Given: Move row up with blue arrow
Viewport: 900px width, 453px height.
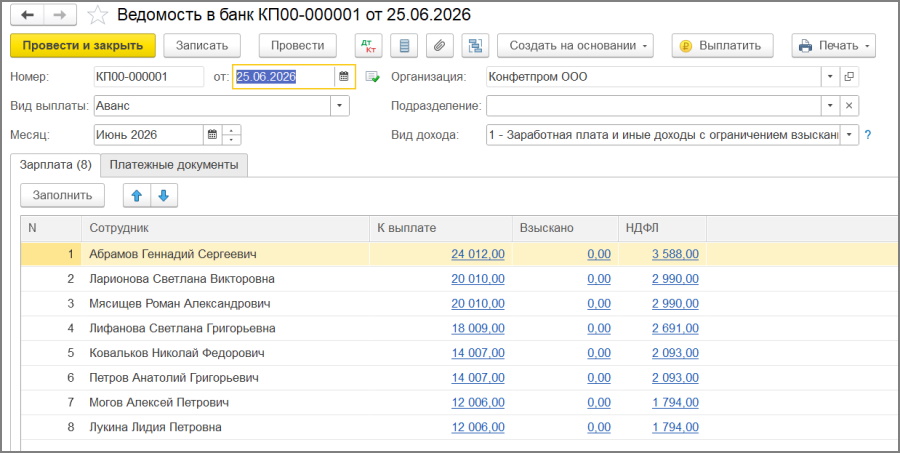Looking at the screenshot, I should (x=137, y=196).
